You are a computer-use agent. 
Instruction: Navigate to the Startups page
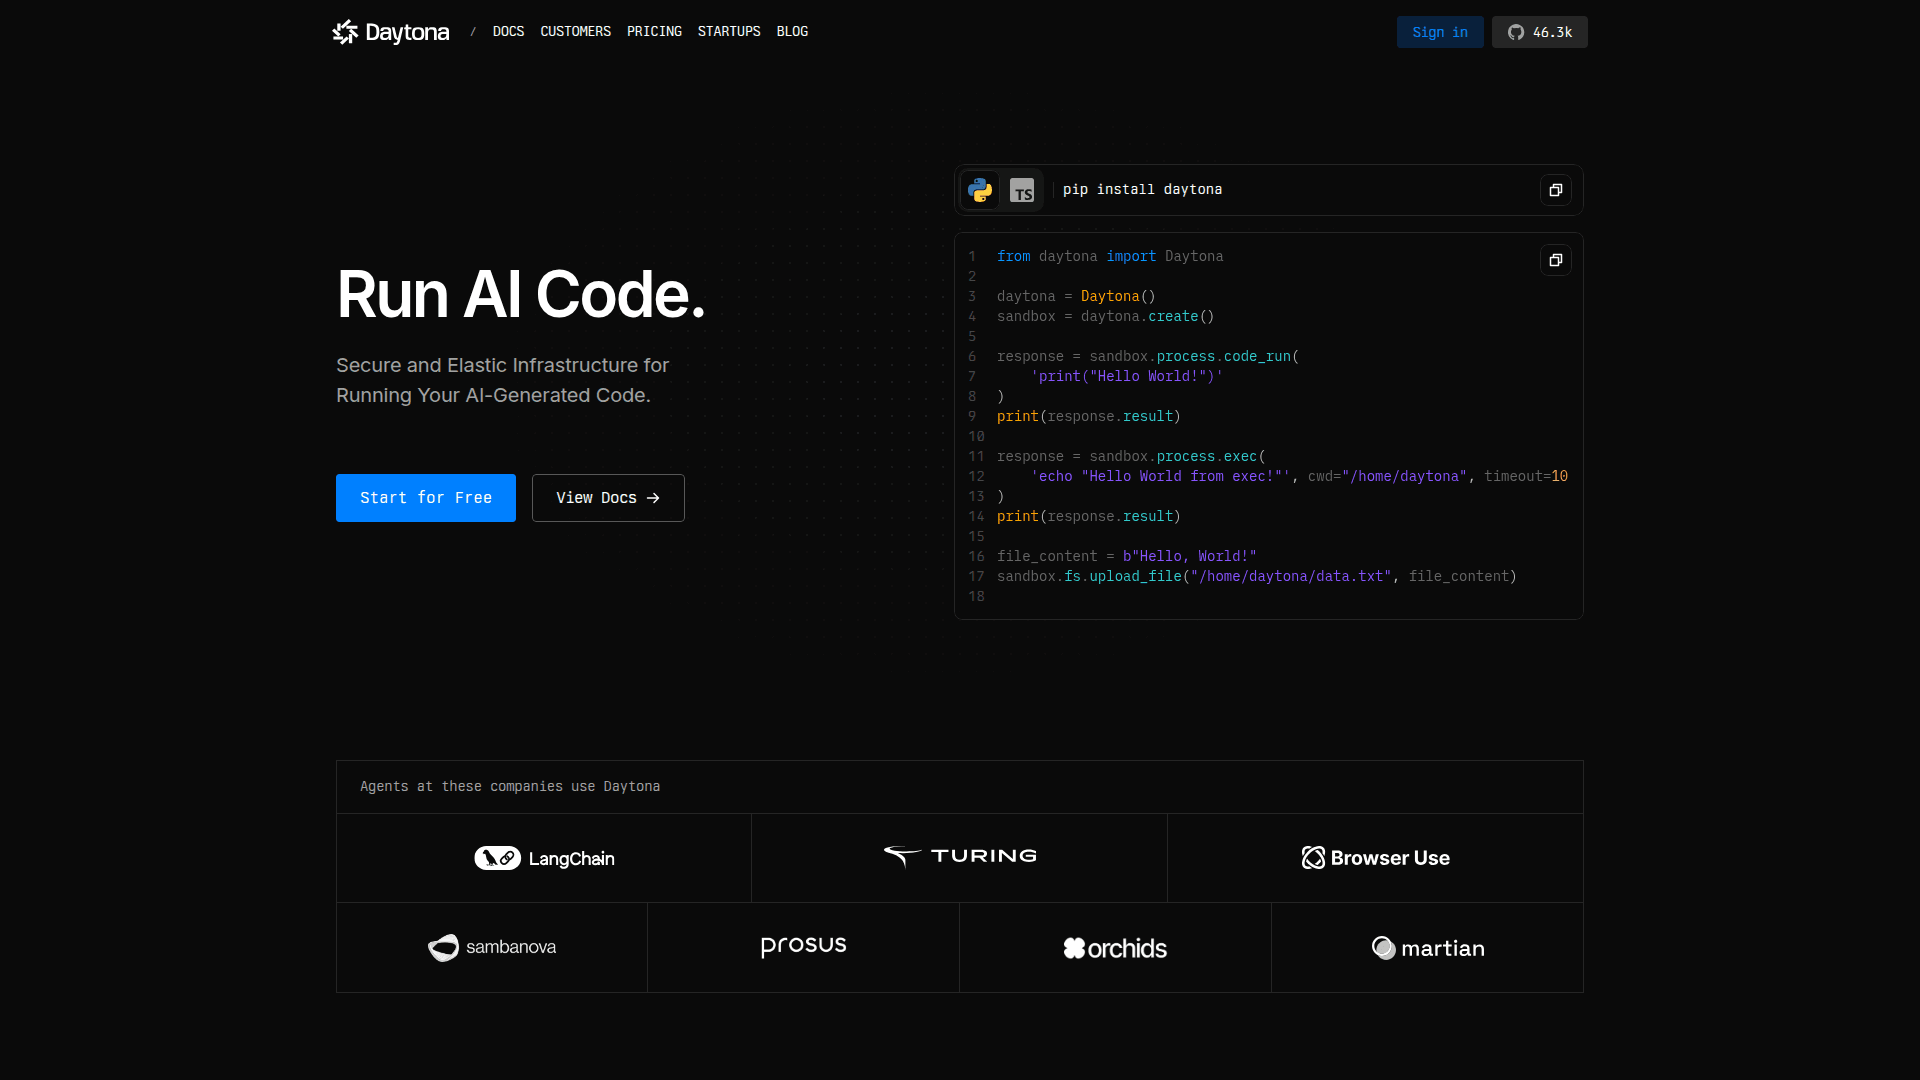tap(729, 32)
